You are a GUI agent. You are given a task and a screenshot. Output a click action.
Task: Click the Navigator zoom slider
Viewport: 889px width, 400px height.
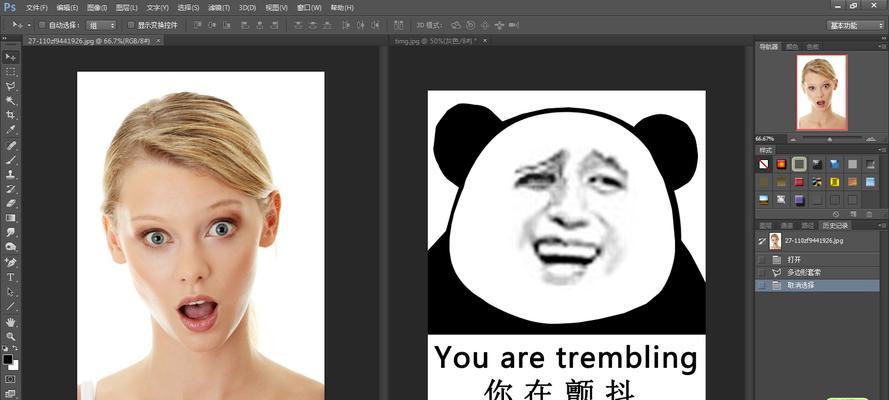click(x=829, y=139)
